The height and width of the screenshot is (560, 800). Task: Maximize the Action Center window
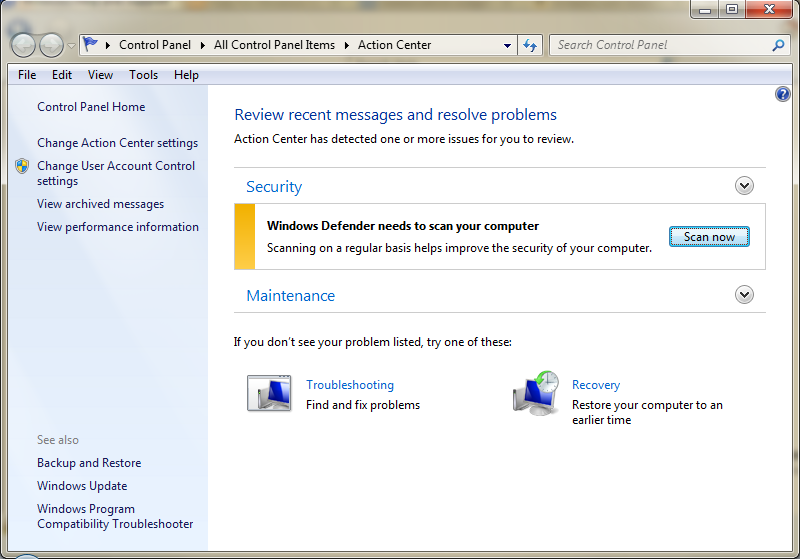tap(732, 9)
